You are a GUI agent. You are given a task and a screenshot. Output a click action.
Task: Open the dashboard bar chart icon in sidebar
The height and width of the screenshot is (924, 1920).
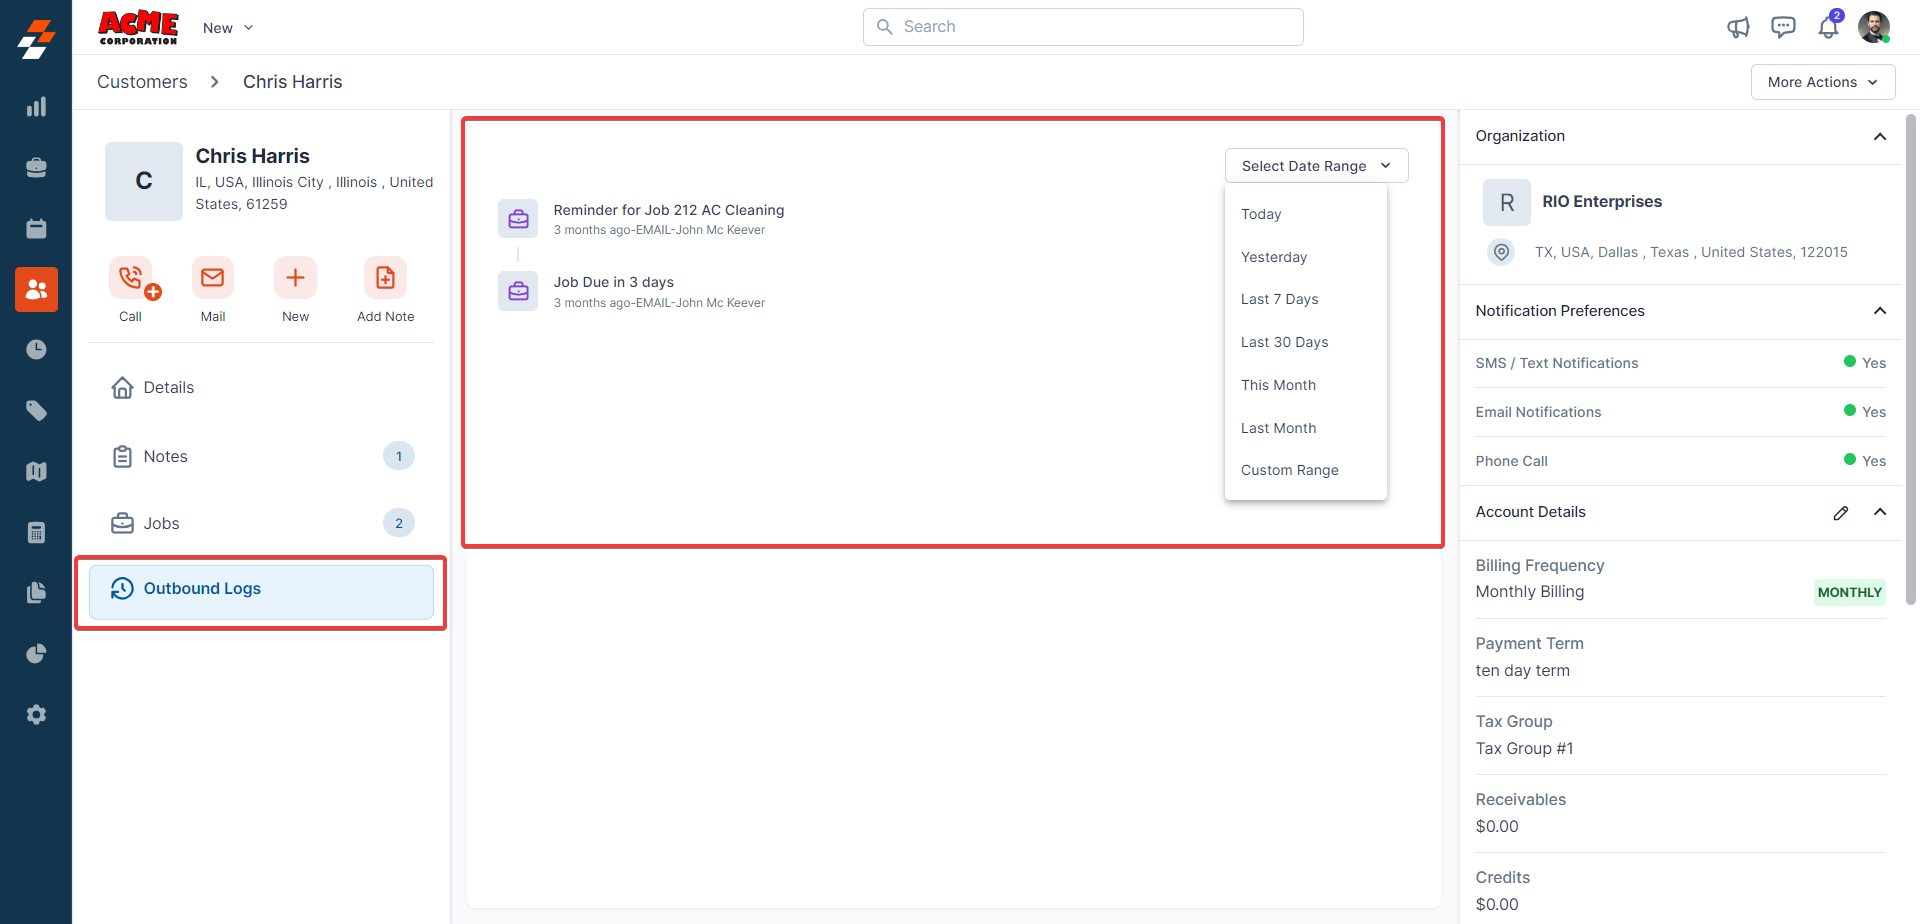pyautogui.click(x=36, y=107)
